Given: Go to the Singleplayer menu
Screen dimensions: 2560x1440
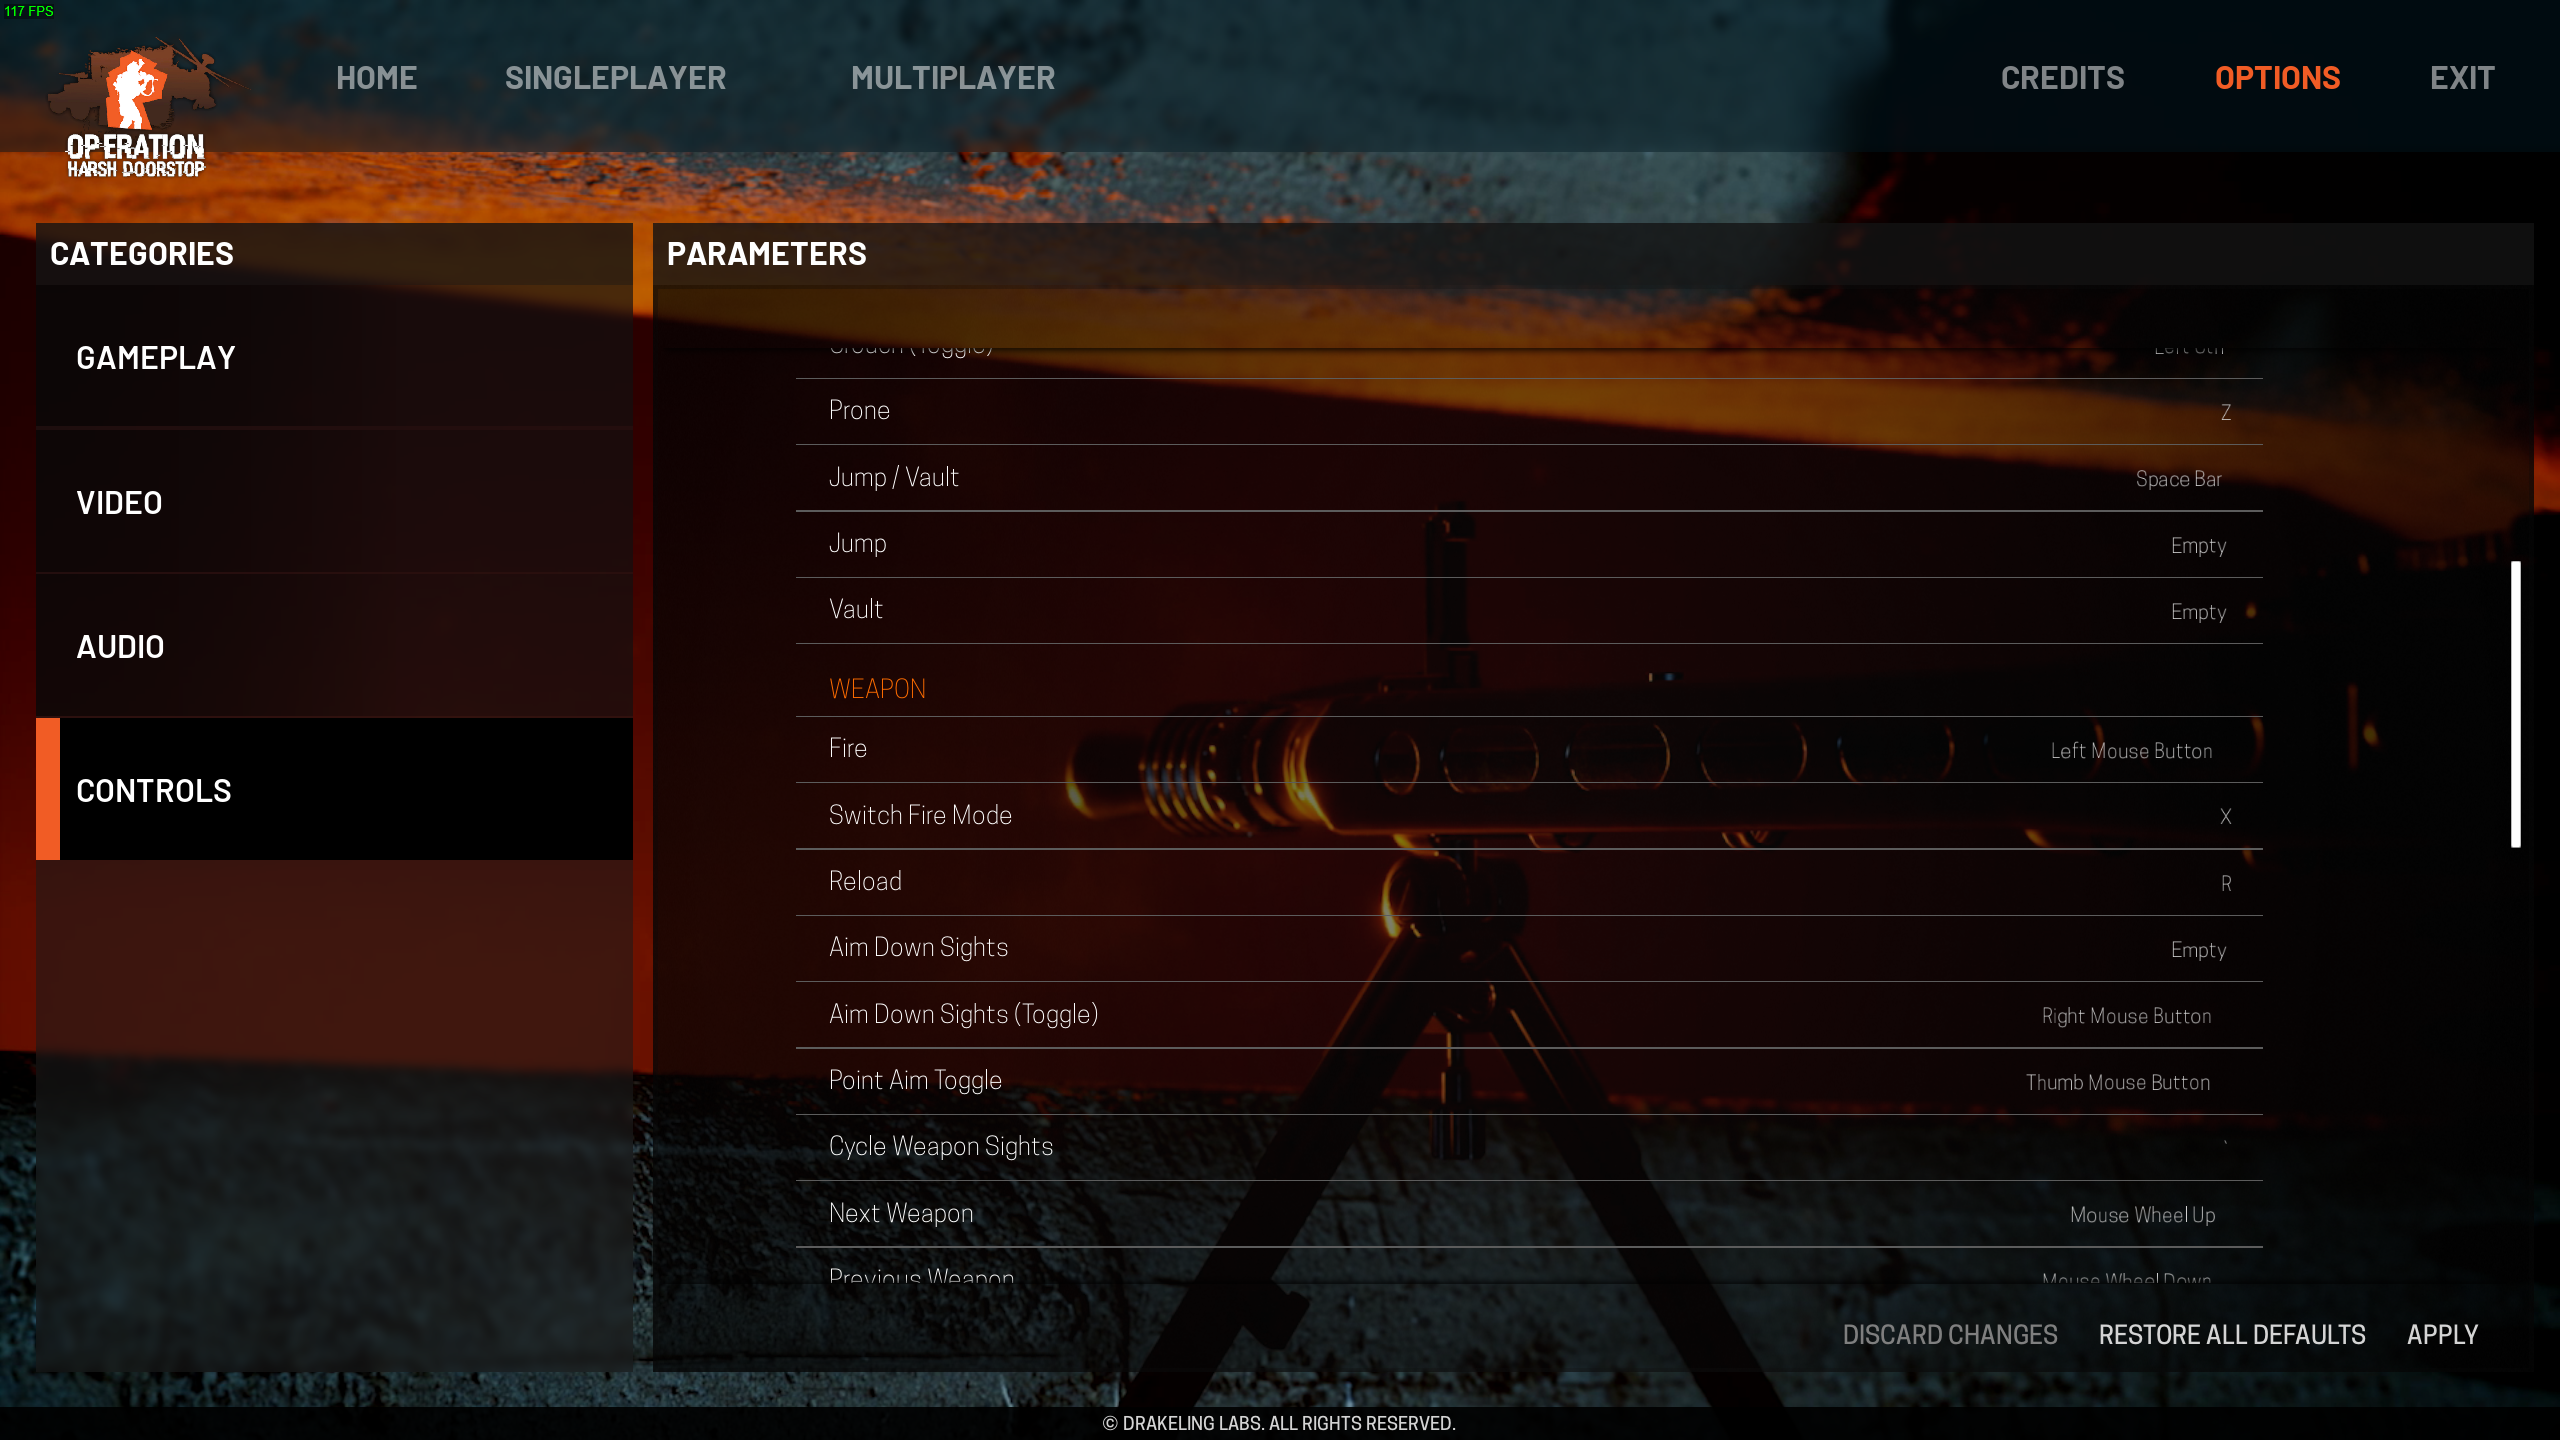Looking at the screenshot, I should pos(615,78).
